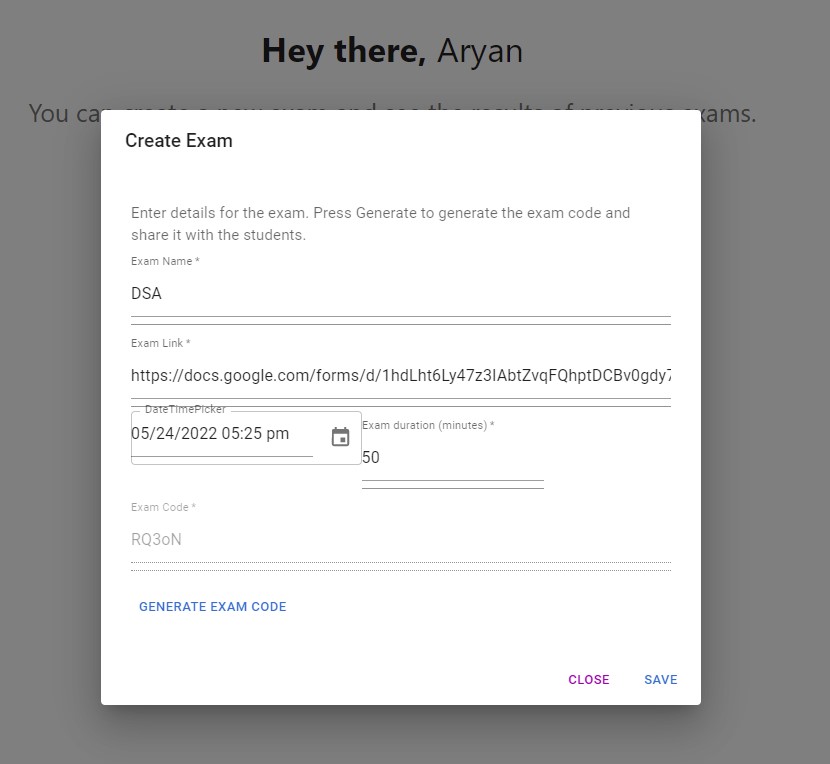Select the Google Forms link text

400,375
